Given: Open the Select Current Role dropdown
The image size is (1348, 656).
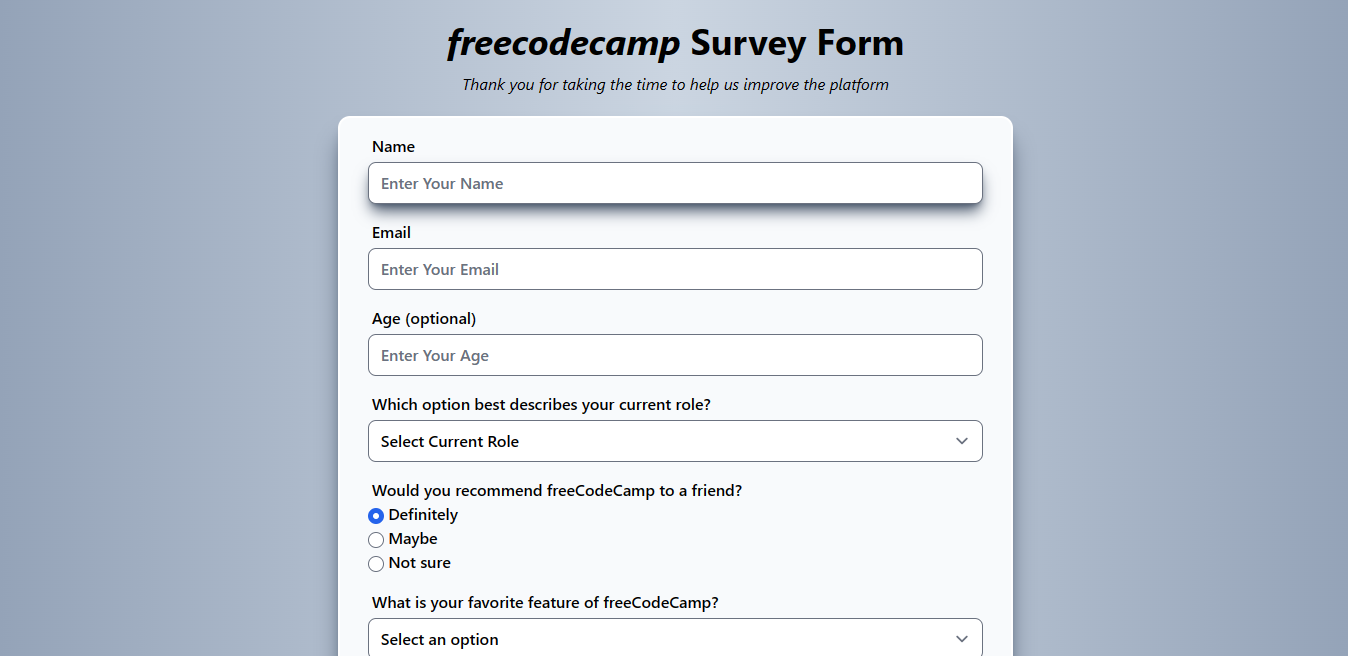Looking at the screenshot, I should (675, 441).
